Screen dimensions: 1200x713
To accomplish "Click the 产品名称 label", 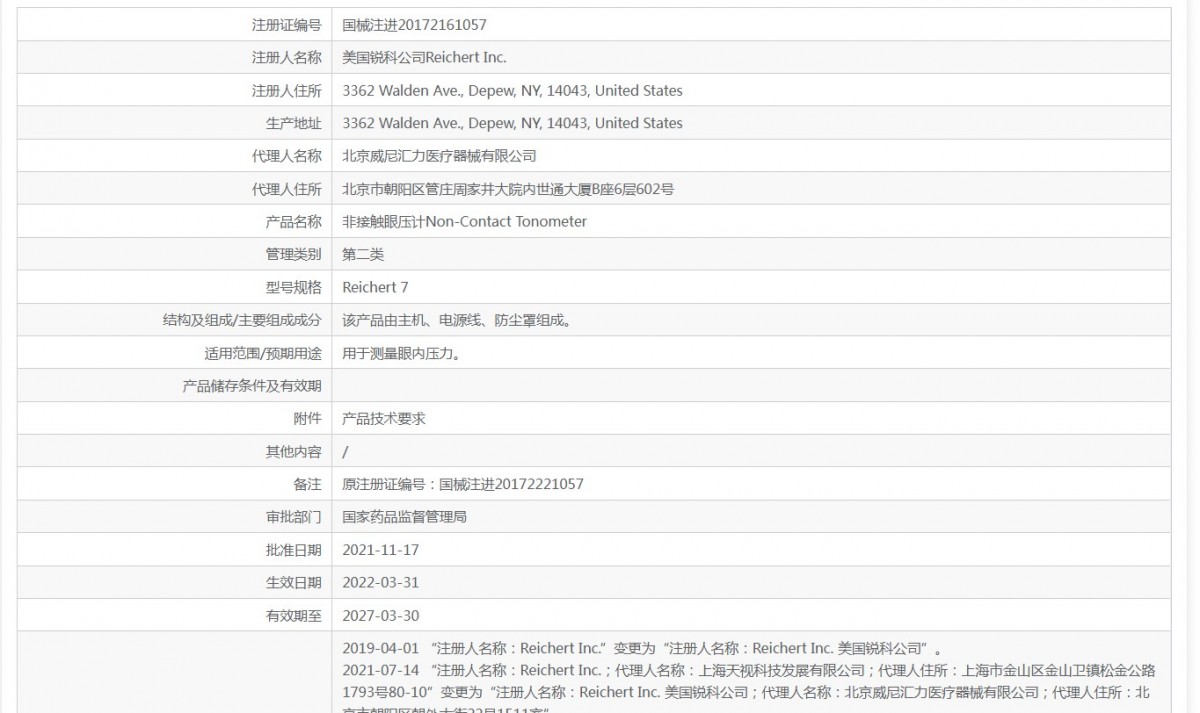I will [294, 222].
